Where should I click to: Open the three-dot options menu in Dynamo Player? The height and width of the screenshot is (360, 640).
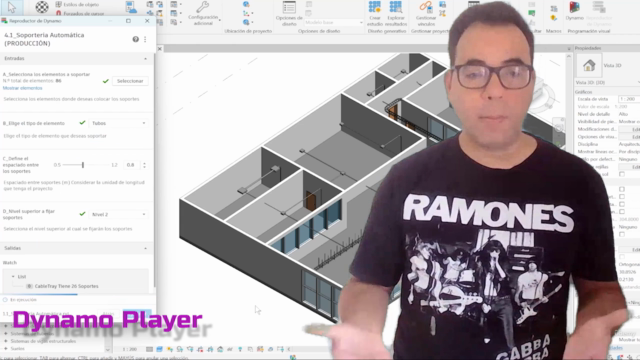pos(145,39)
